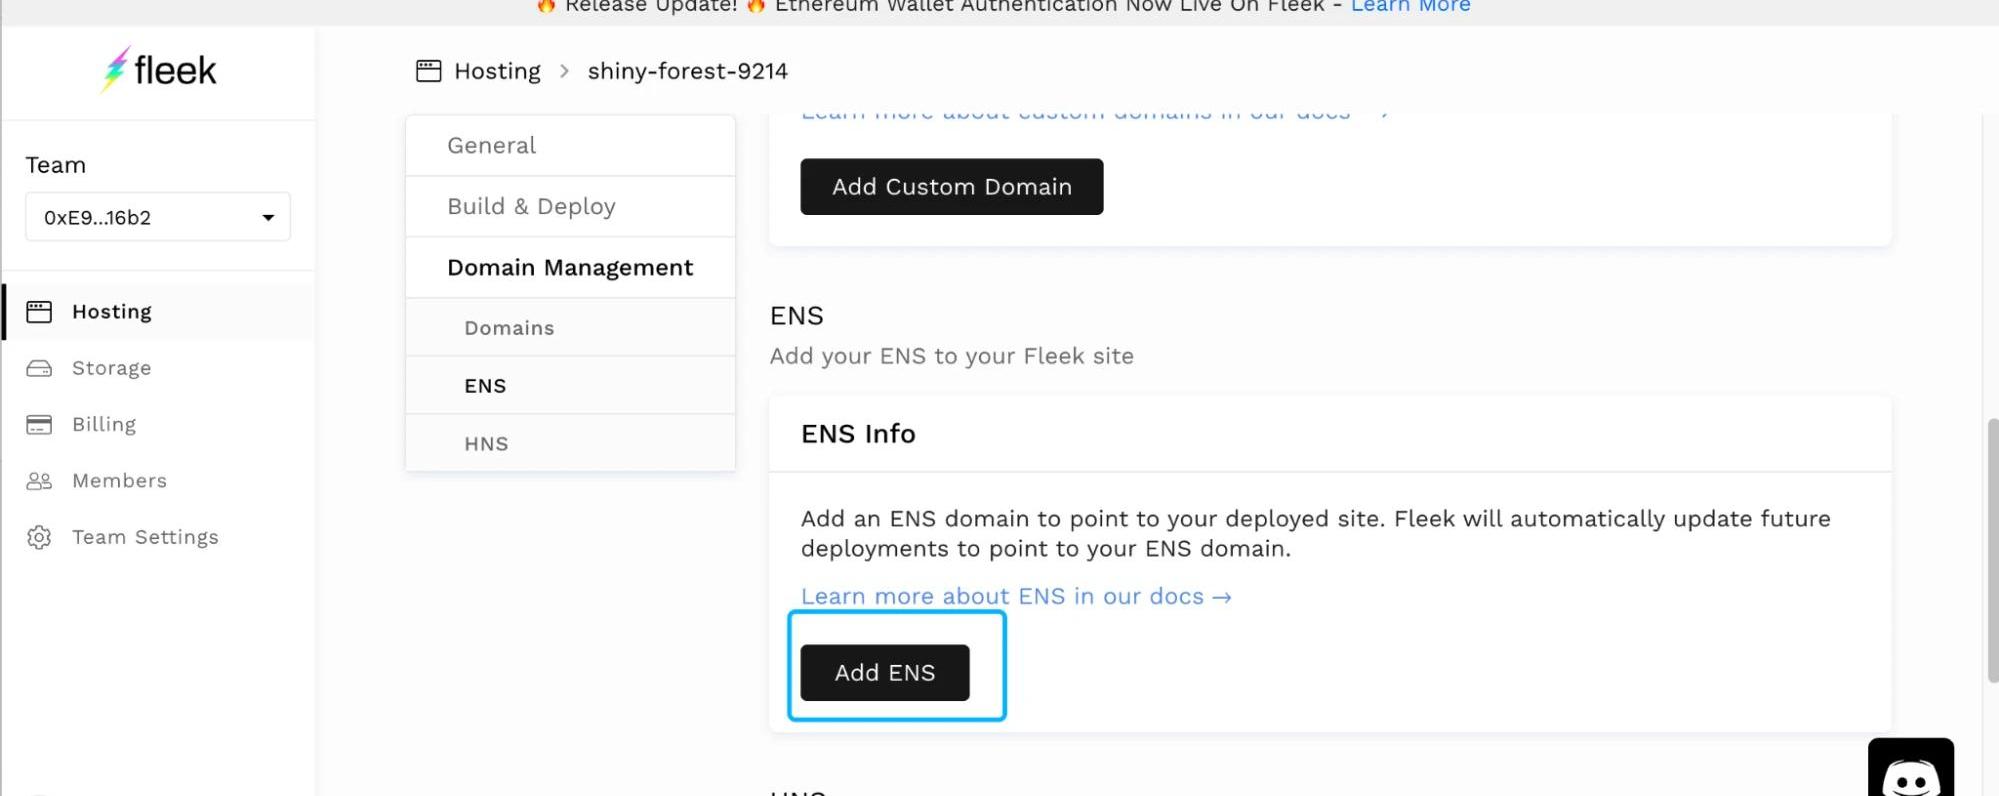Click the Fleek lightning bolt logo
This screenshot has height=796, width=1999.
pyautogui.click(x=116, y=69)
